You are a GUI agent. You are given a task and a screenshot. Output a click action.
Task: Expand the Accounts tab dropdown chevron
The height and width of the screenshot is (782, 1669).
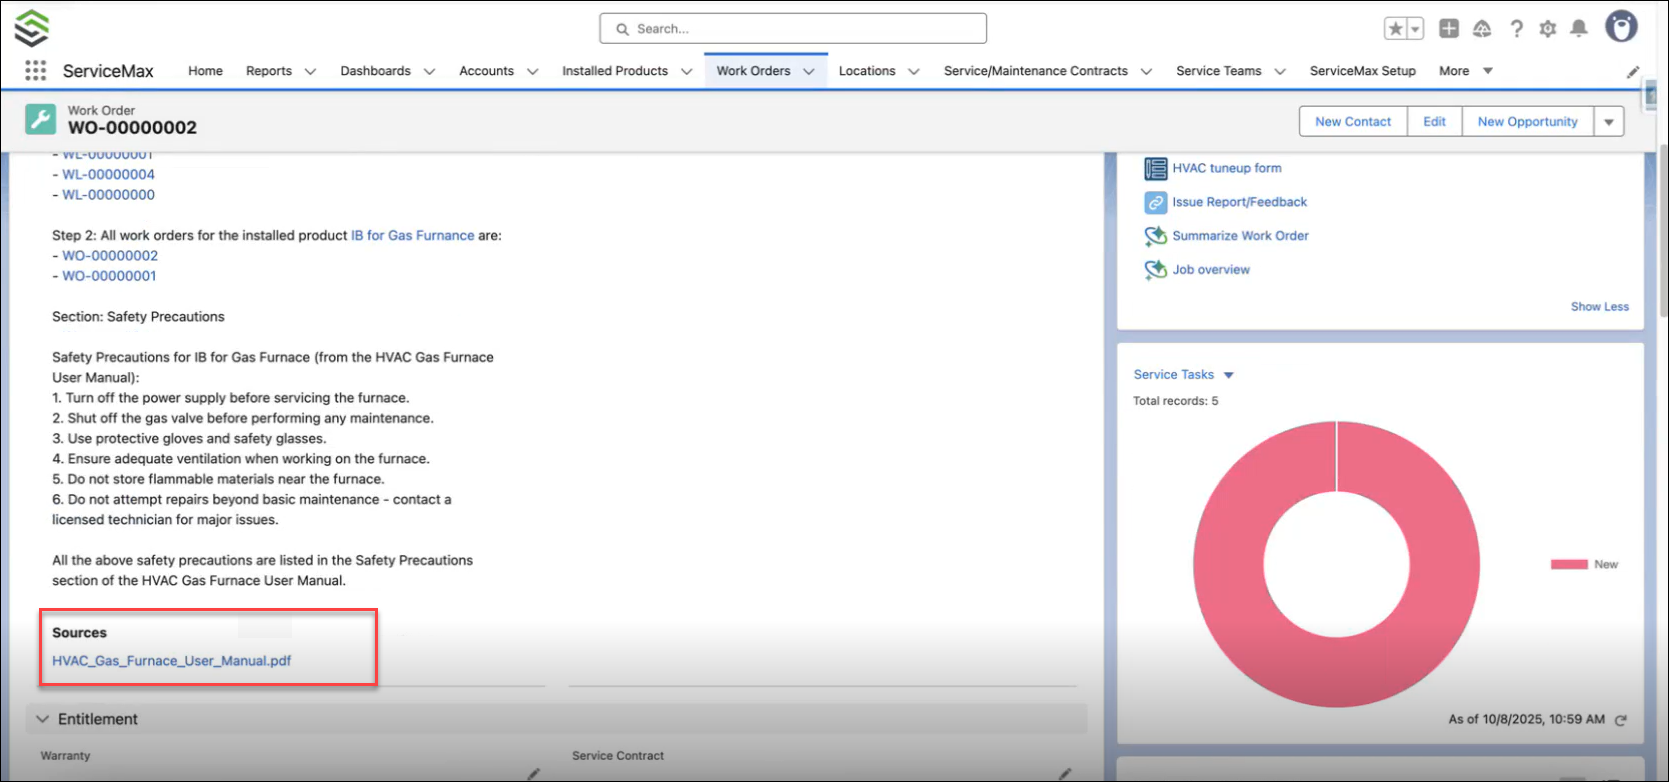coord(532,72)
